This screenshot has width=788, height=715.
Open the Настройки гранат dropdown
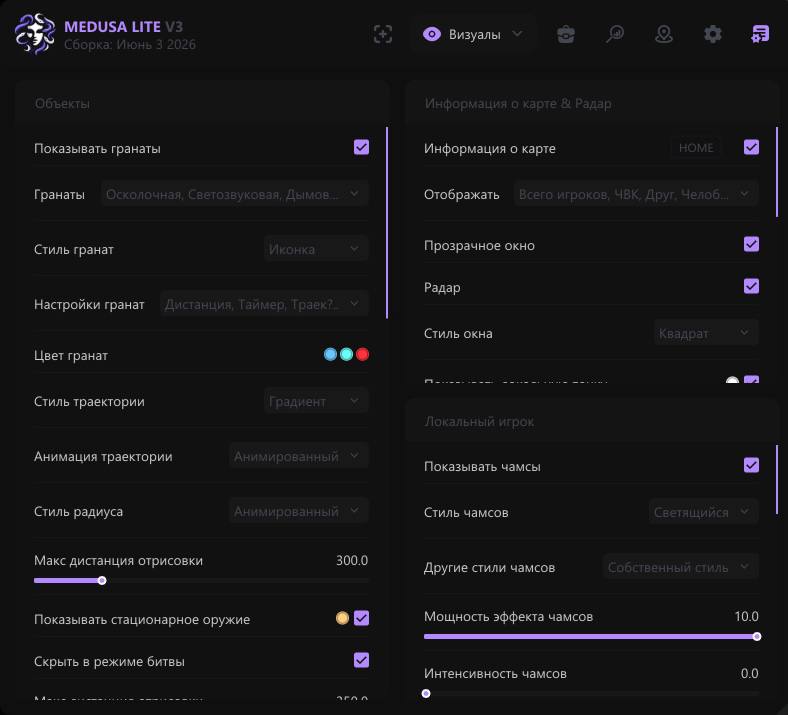pos(264,304)
